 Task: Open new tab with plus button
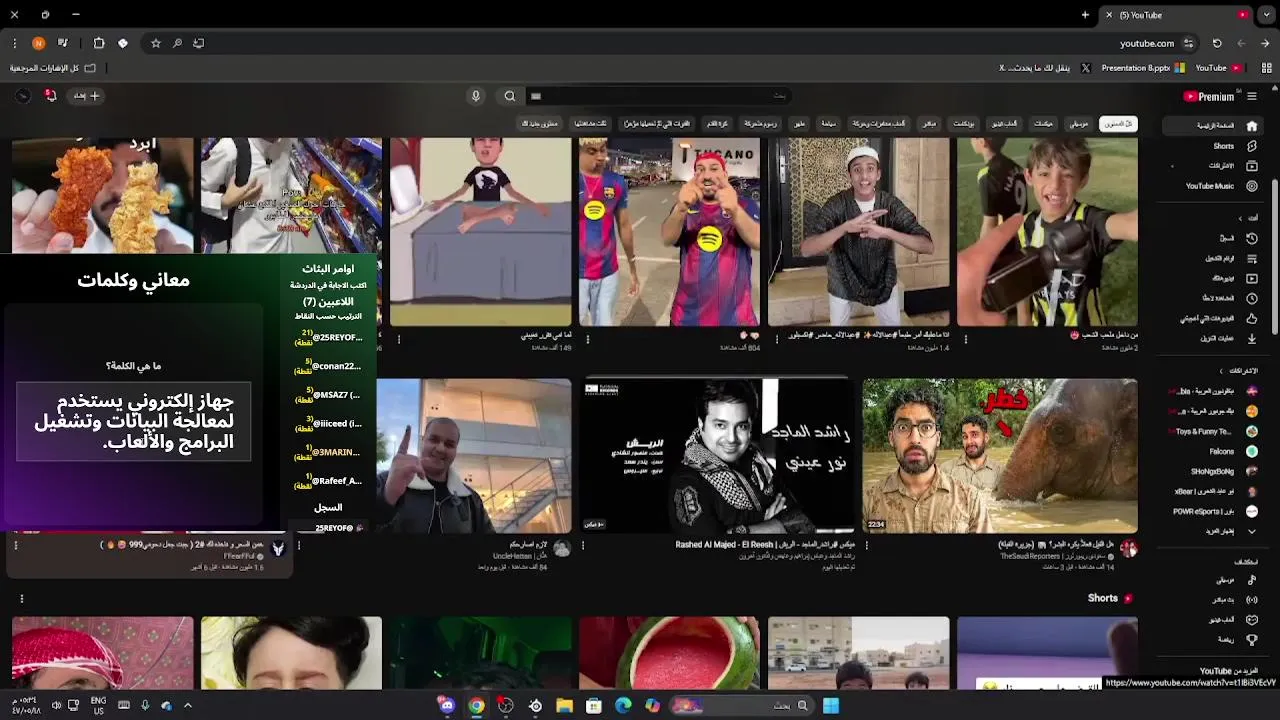click(x=1085, y=15)
